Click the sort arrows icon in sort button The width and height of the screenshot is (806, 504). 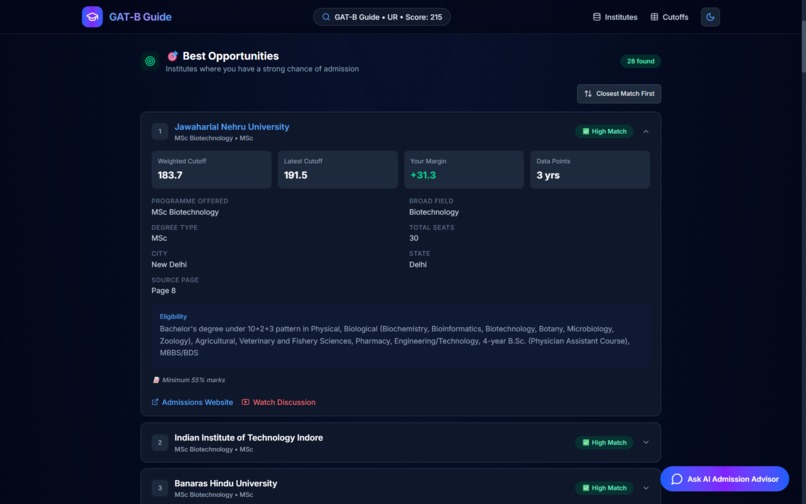(588, 94)
